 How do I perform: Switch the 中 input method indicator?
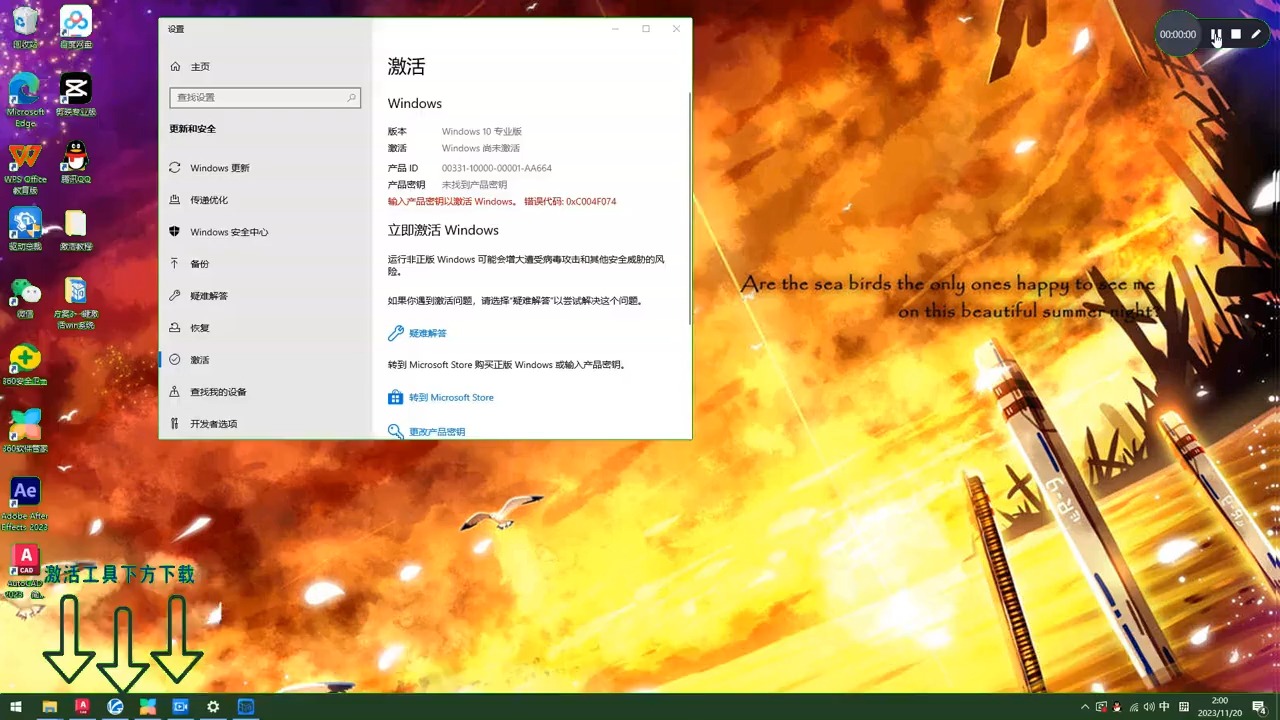point(1166,706)
